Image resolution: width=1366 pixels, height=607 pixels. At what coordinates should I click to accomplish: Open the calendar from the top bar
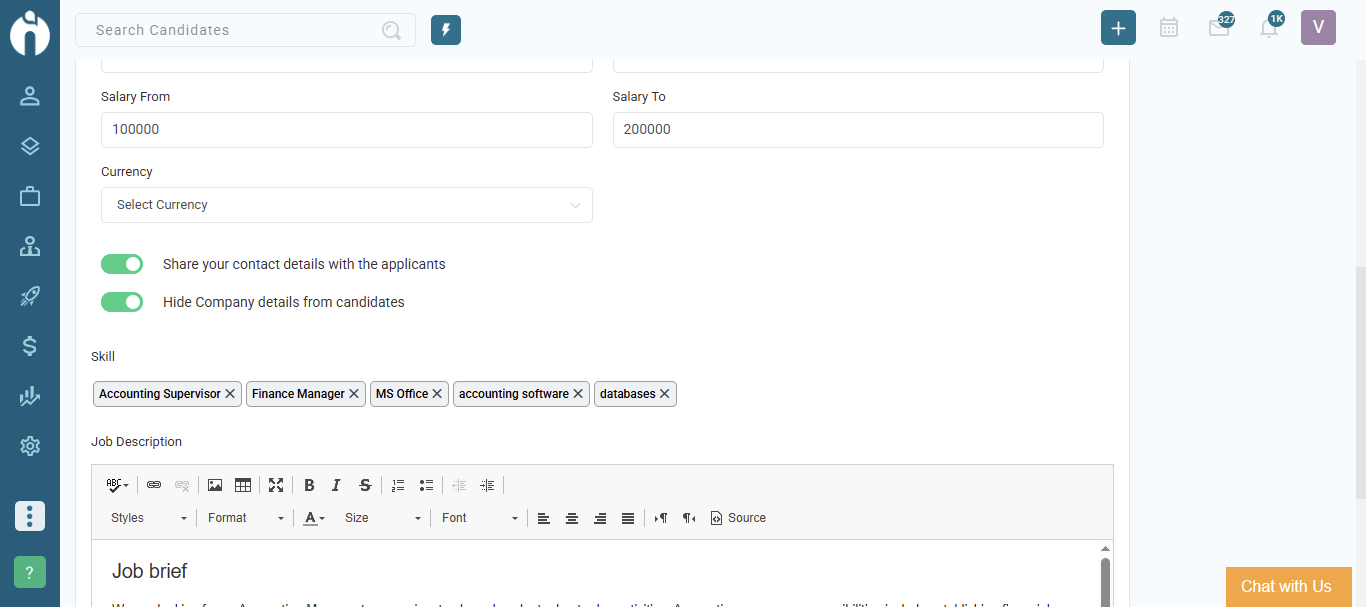(1169, 28)
